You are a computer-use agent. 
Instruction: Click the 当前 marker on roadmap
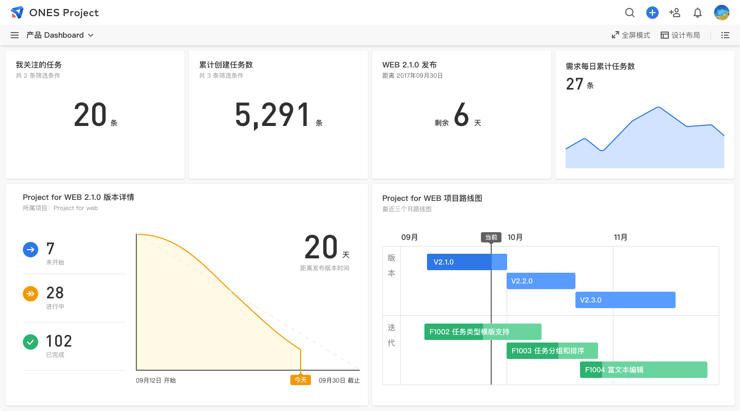click(490, 238)
